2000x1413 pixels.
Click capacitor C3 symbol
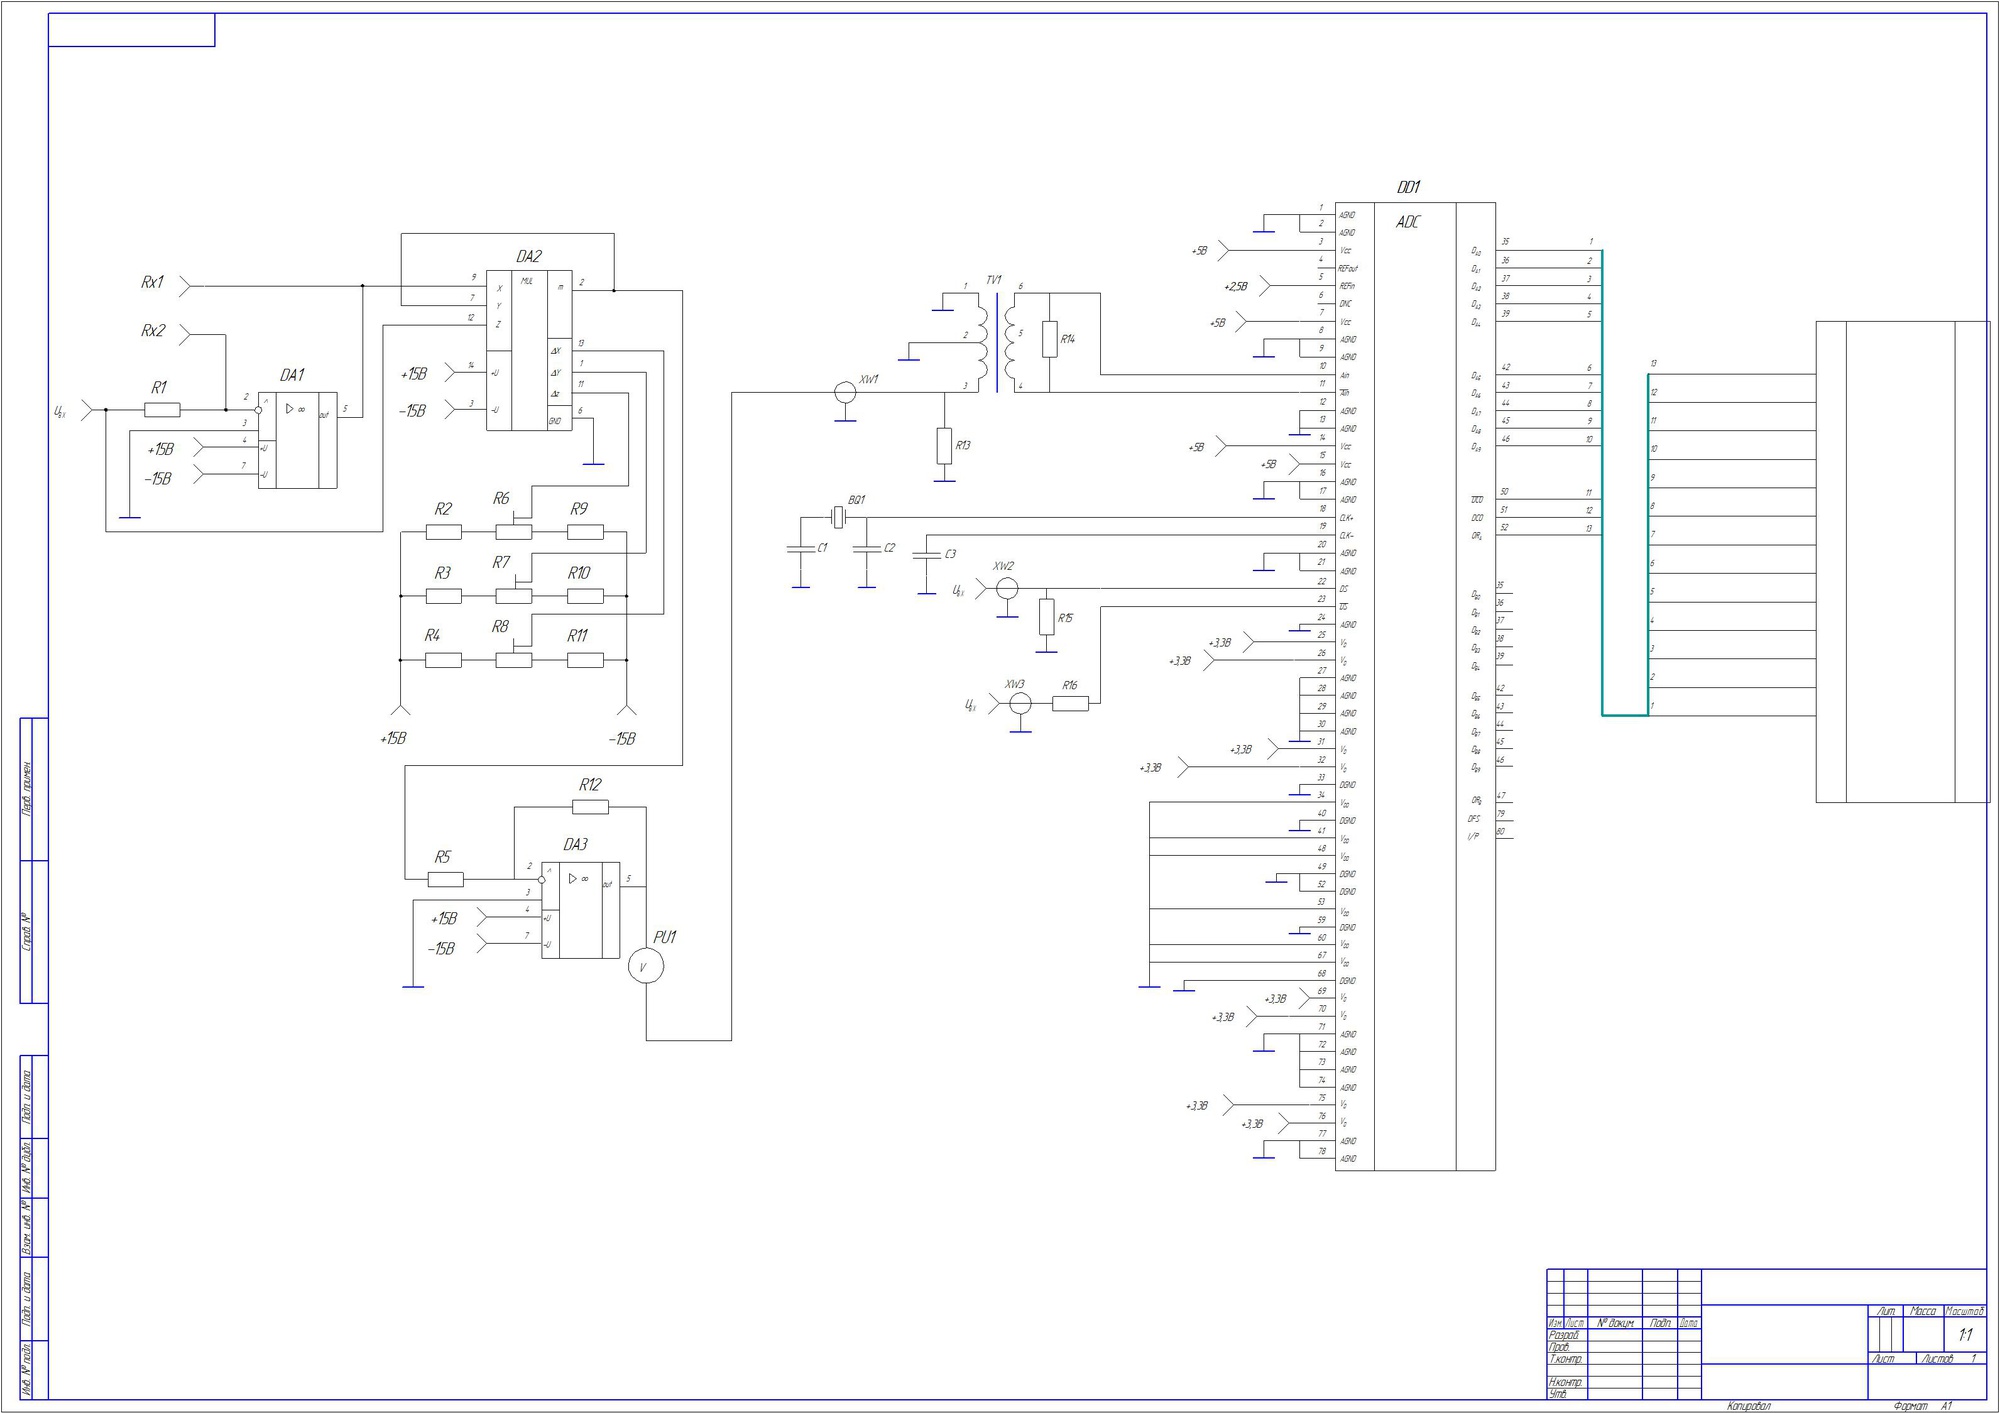point(927,554)
